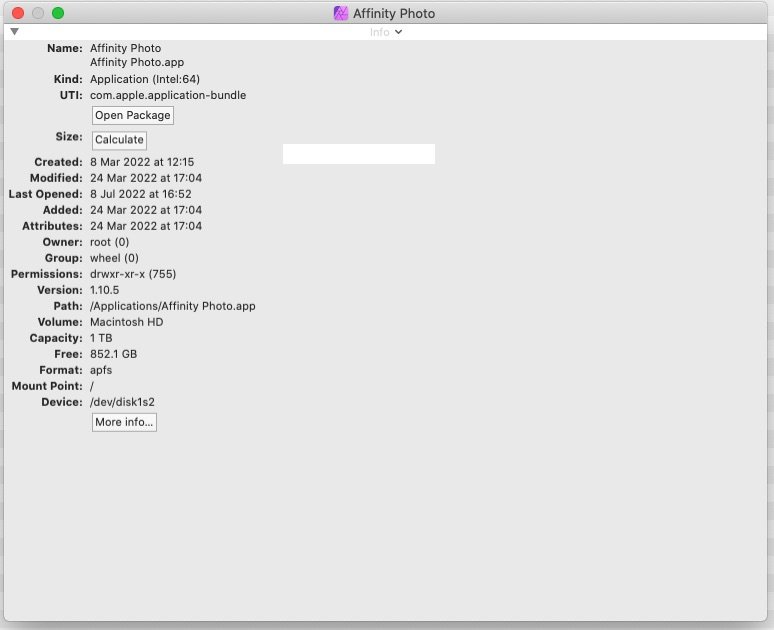Select the Volume value 'Macintosh HD'
Screen dimensions: 774x630
coord(126,322)
